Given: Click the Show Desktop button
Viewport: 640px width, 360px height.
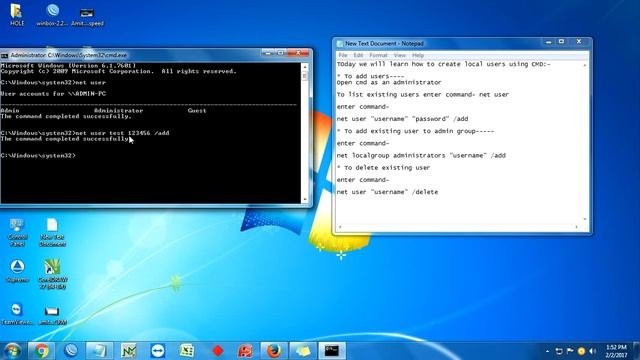Looking at the screenshot, I should point(636,351).
